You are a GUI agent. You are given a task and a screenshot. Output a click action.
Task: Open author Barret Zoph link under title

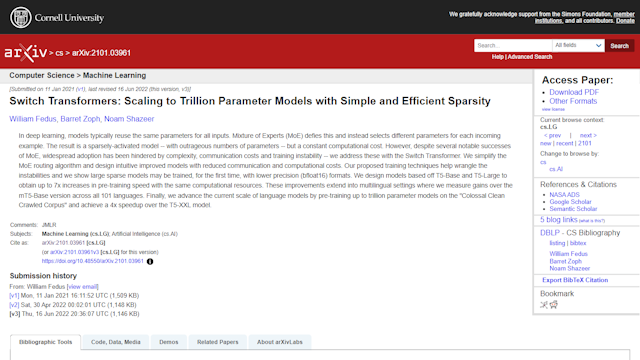[80, 119]
